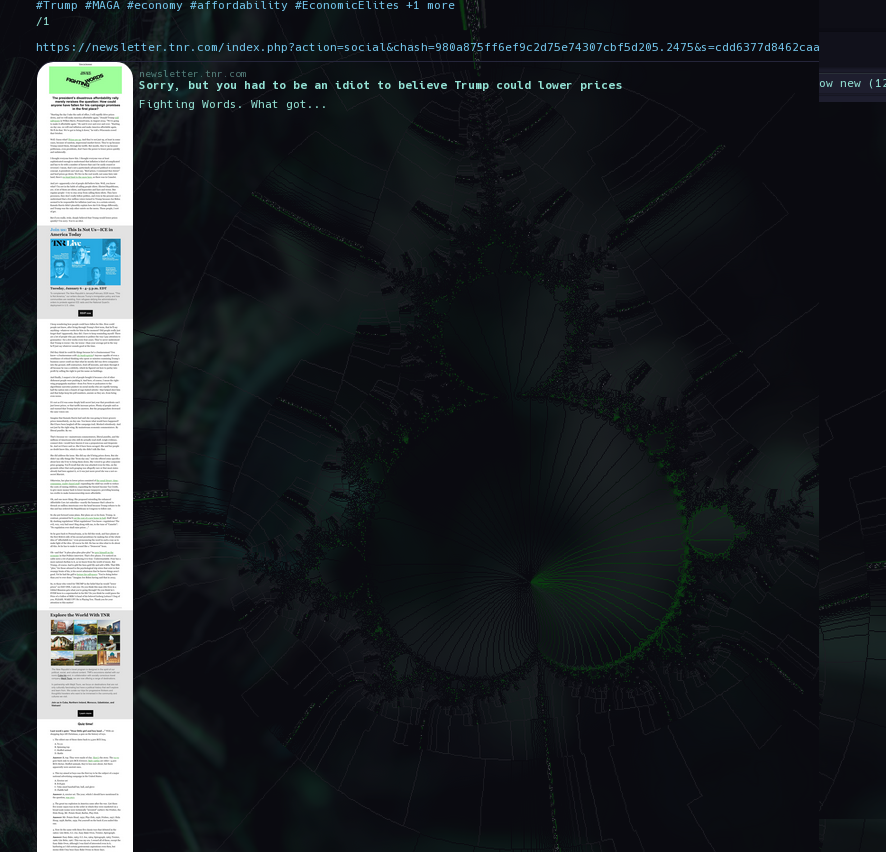This screenshot has height=852, width=886.
Task: Click the newsletter.tnr.com site label above headline
Action: click(191, 73)
